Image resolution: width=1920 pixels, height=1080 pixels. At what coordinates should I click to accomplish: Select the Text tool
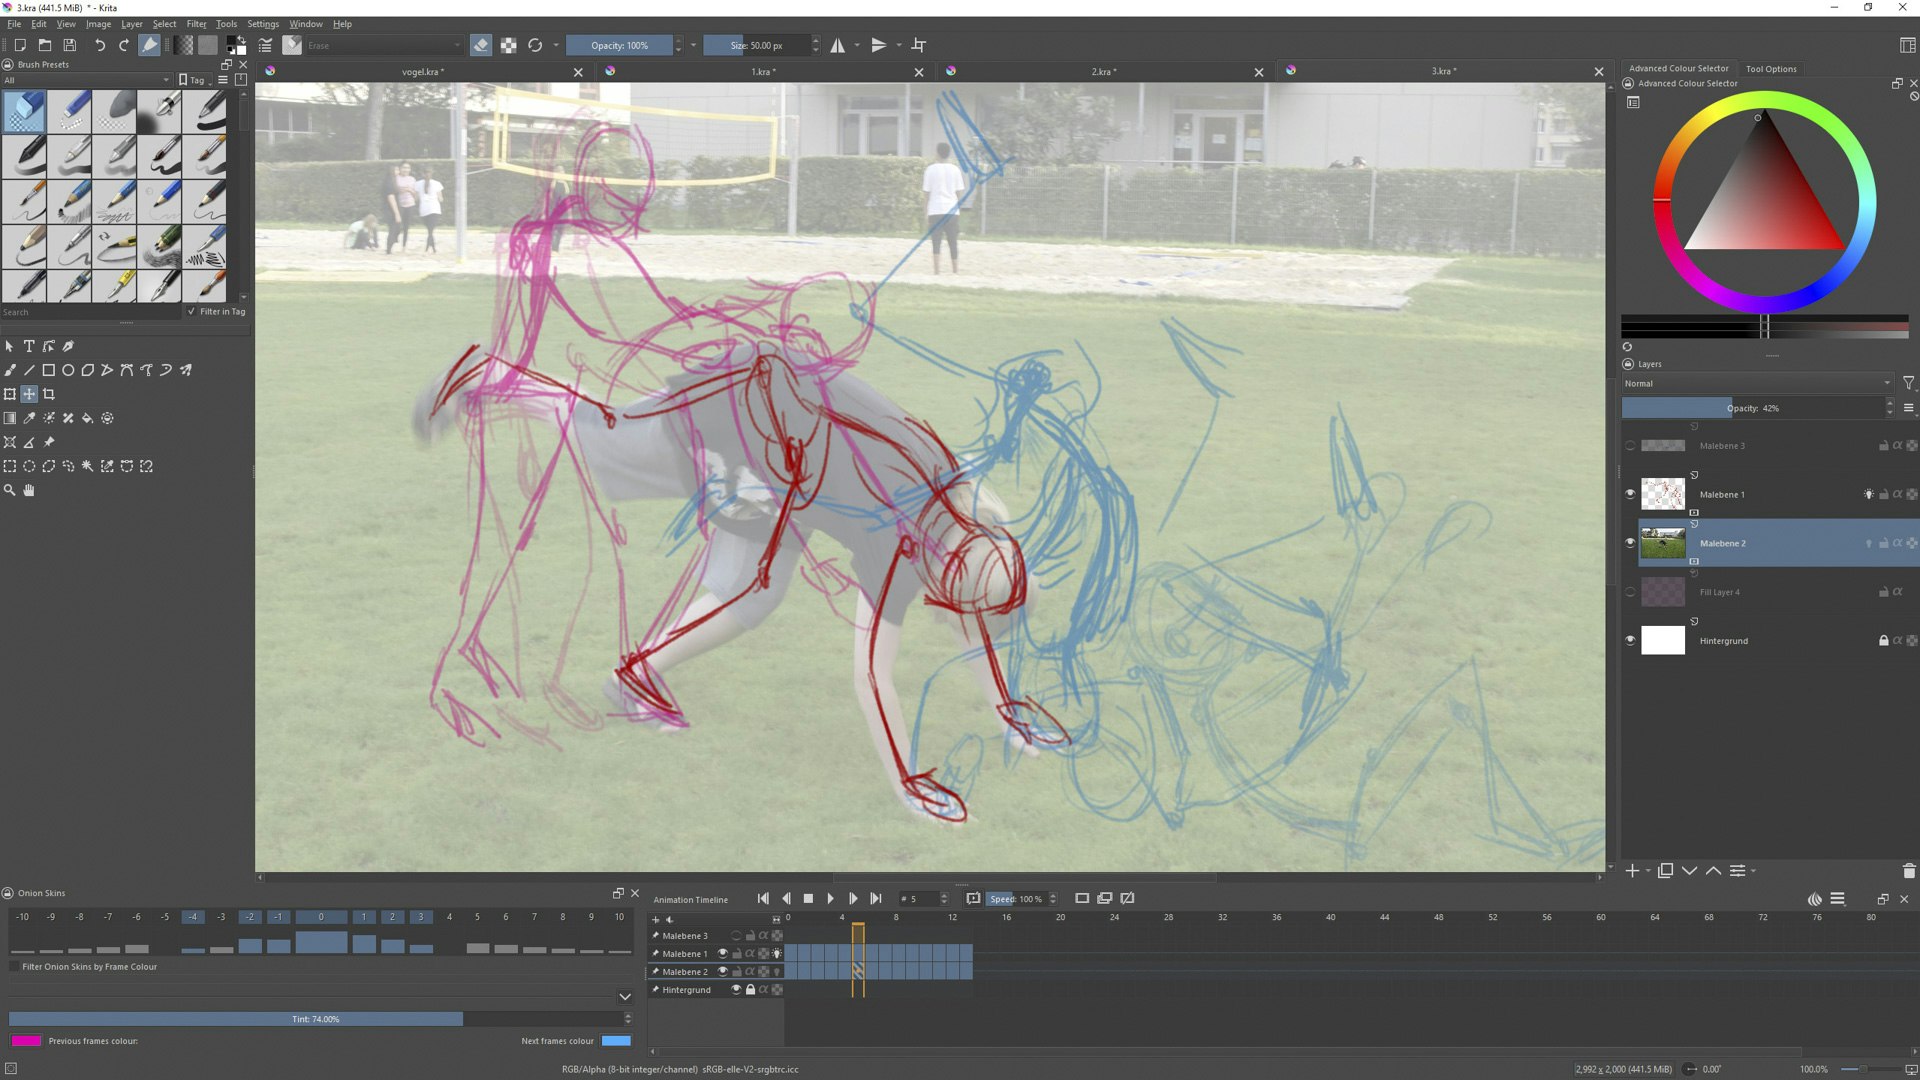29,346
